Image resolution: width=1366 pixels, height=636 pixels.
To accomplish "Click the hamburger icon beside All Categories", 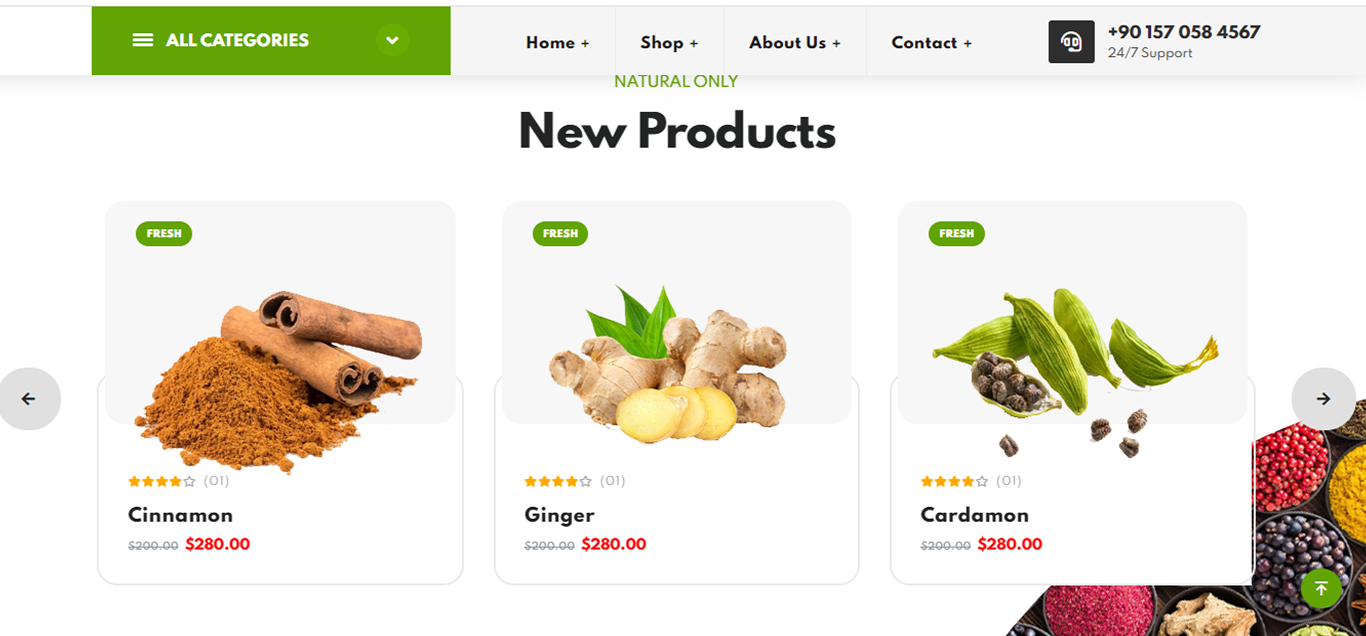I will pyautogui.click(x=143, y=40).
